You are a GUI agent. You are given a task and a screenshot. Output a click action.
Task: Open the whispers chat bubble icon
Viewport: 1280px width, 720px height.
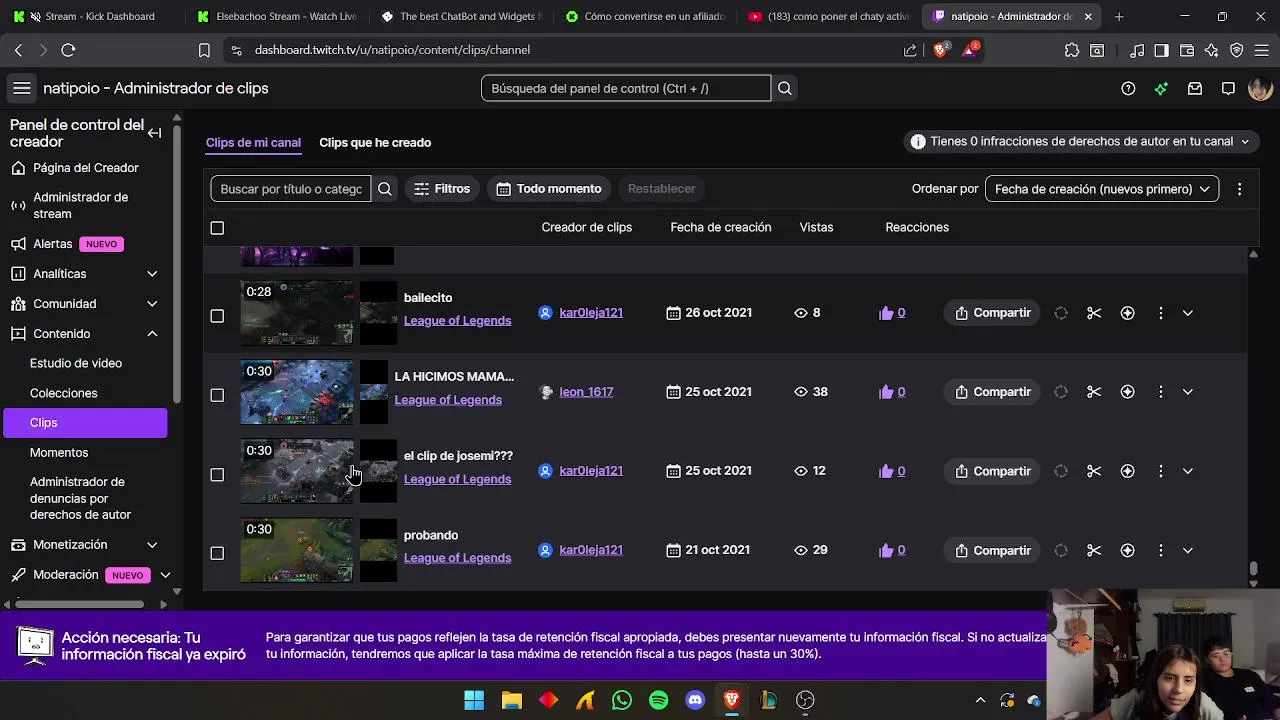click(x=1228, y=88)
